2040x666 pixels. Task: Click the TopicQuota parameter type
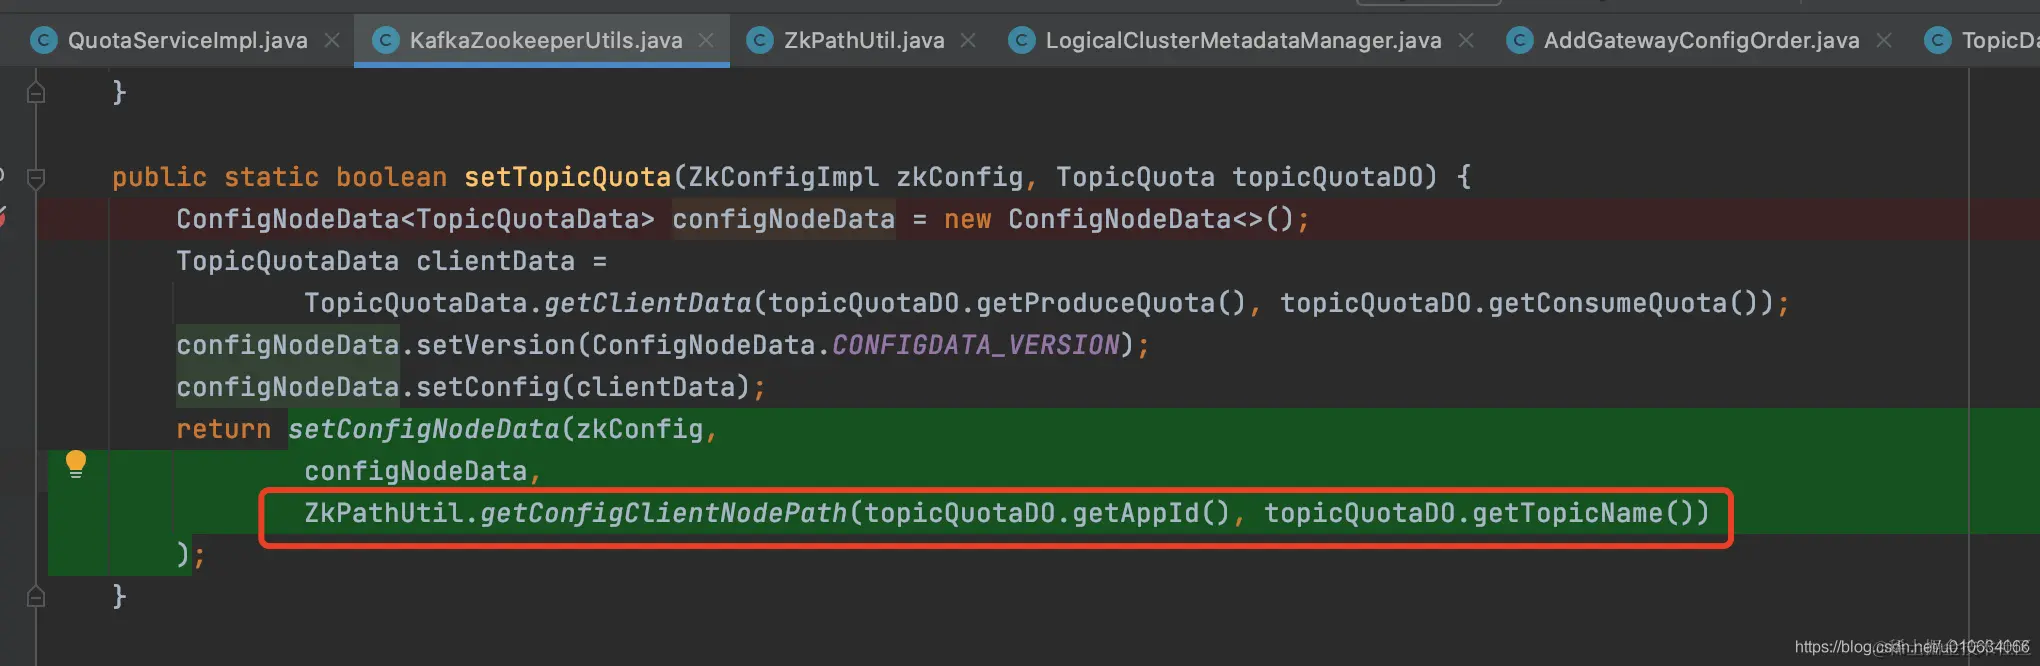point(1135,177)
